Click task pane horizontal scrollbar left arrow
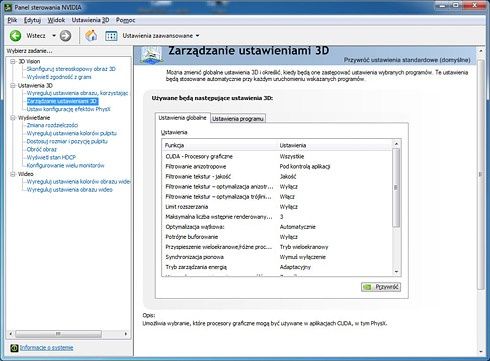 (x=11, y=334)
